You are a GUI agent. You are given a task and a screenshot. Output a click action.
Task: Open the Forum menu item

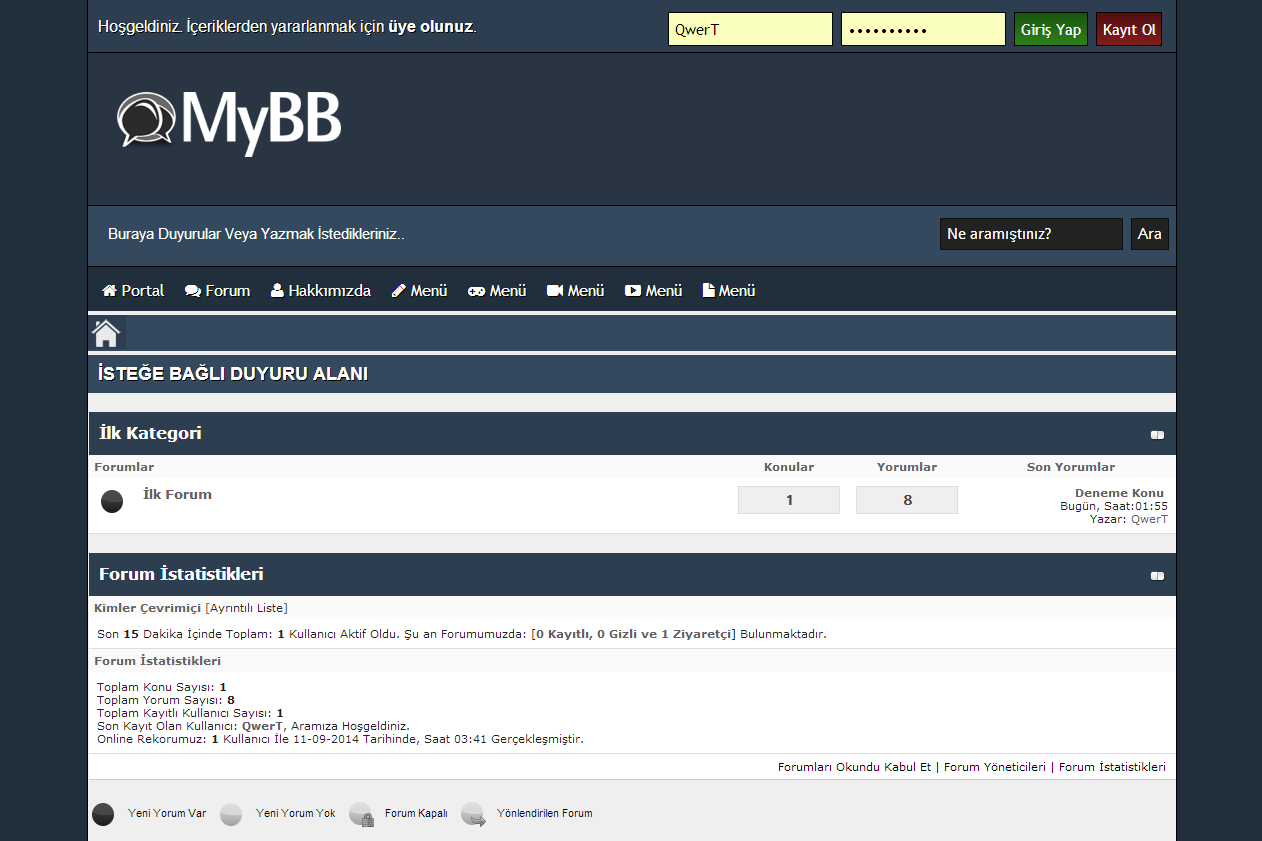pyautogui.click(x=217, y=291)
